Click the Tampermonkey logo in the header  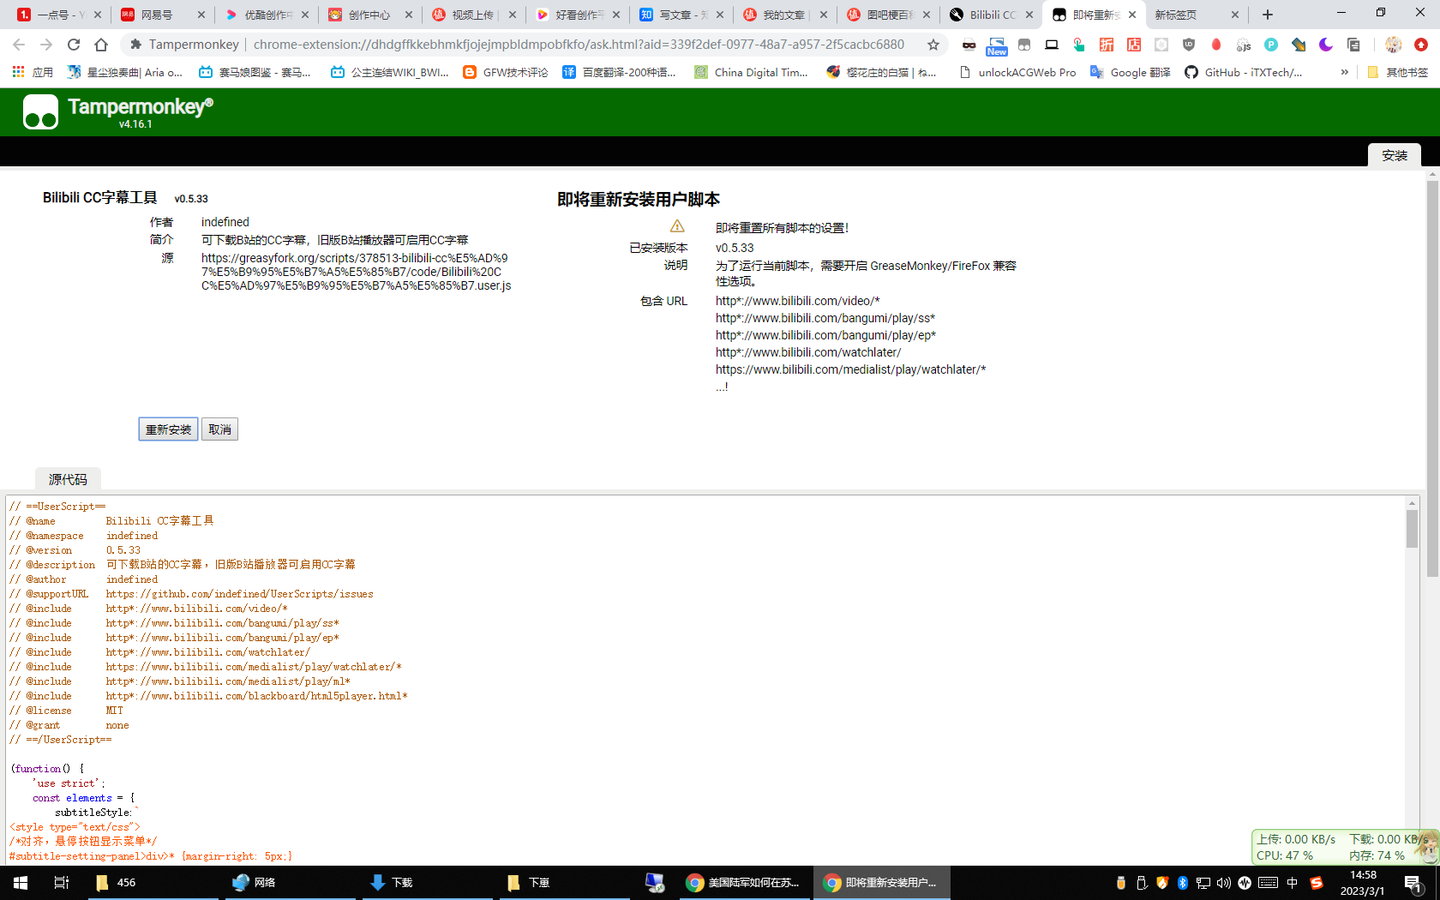tap(40, 112)
